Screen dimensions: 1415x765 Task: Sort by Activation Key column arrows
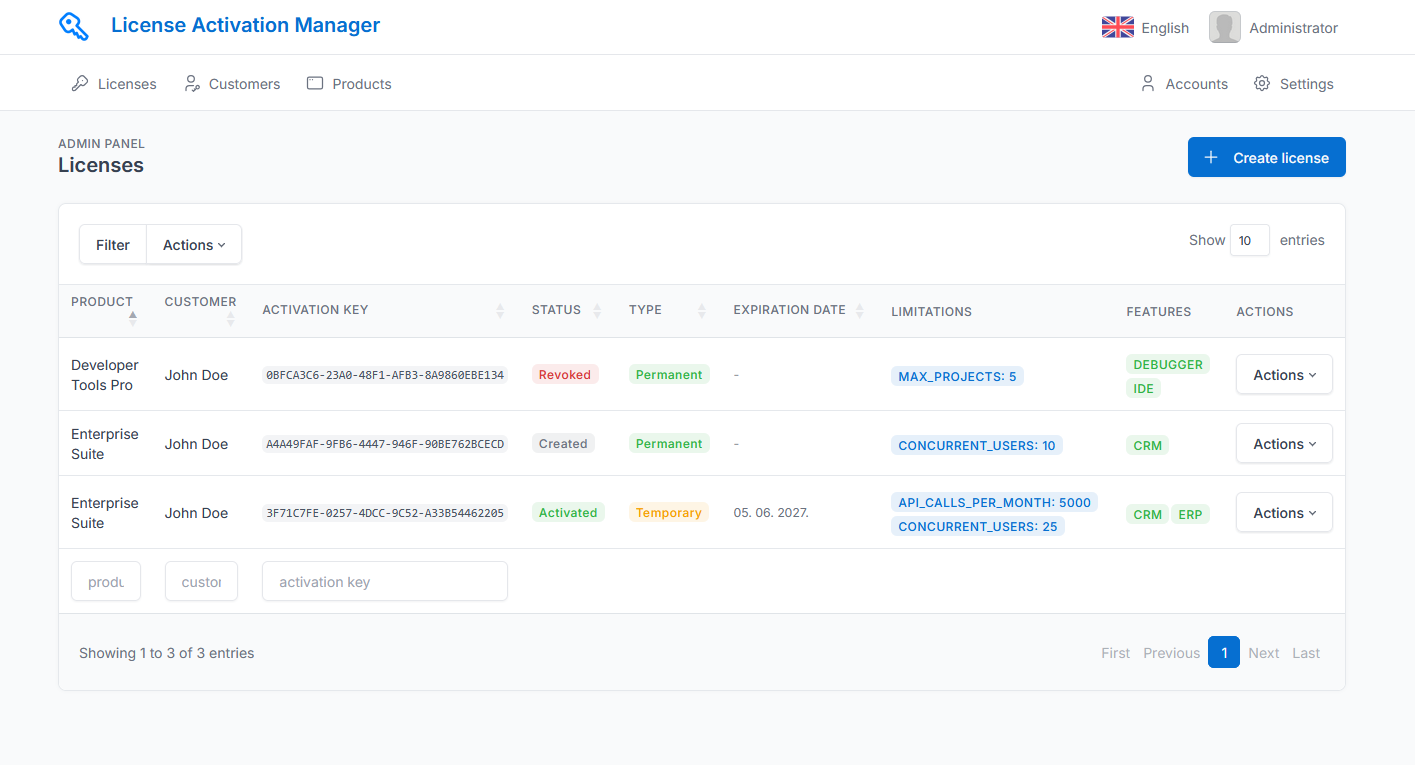pos(500,311)
